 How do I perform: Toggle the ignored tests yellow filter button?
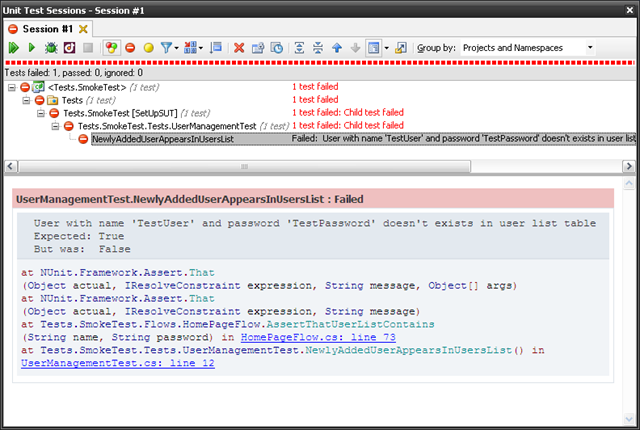click(x=149, y=48)
